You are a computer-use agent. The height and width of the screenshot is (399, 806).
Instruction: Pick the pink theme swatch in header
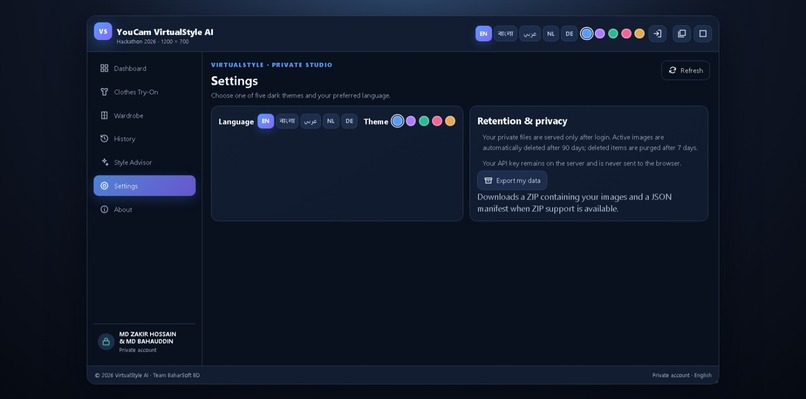[626, 34]
